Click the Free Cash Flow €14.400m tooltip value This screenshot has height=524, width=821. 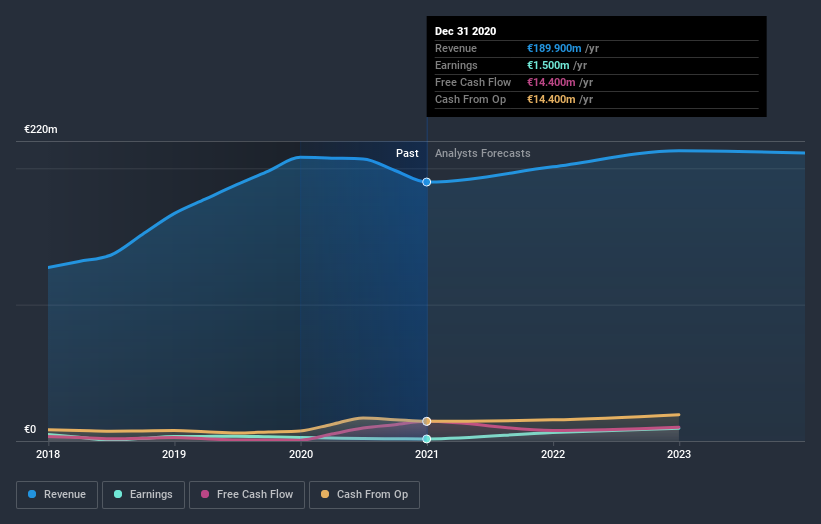pyautogui.click(x=551, y=82)
